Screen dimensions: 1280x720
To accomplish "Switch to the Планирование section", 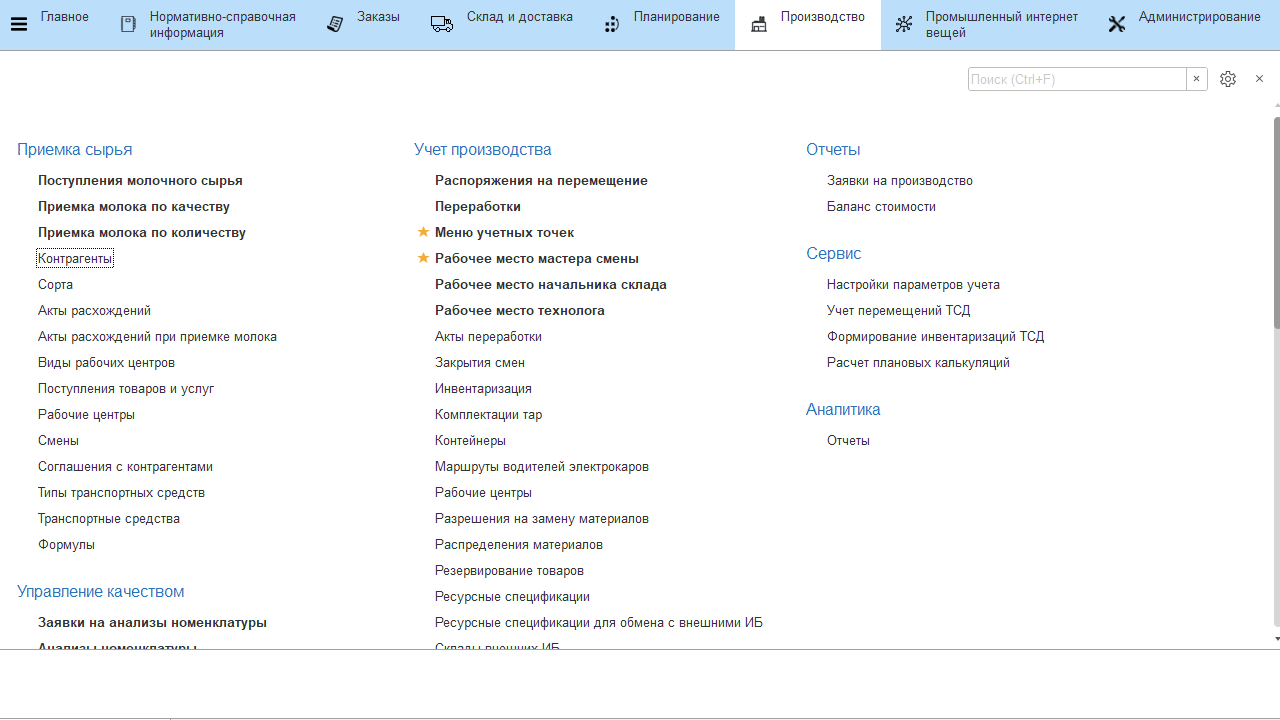I will 676,17.
